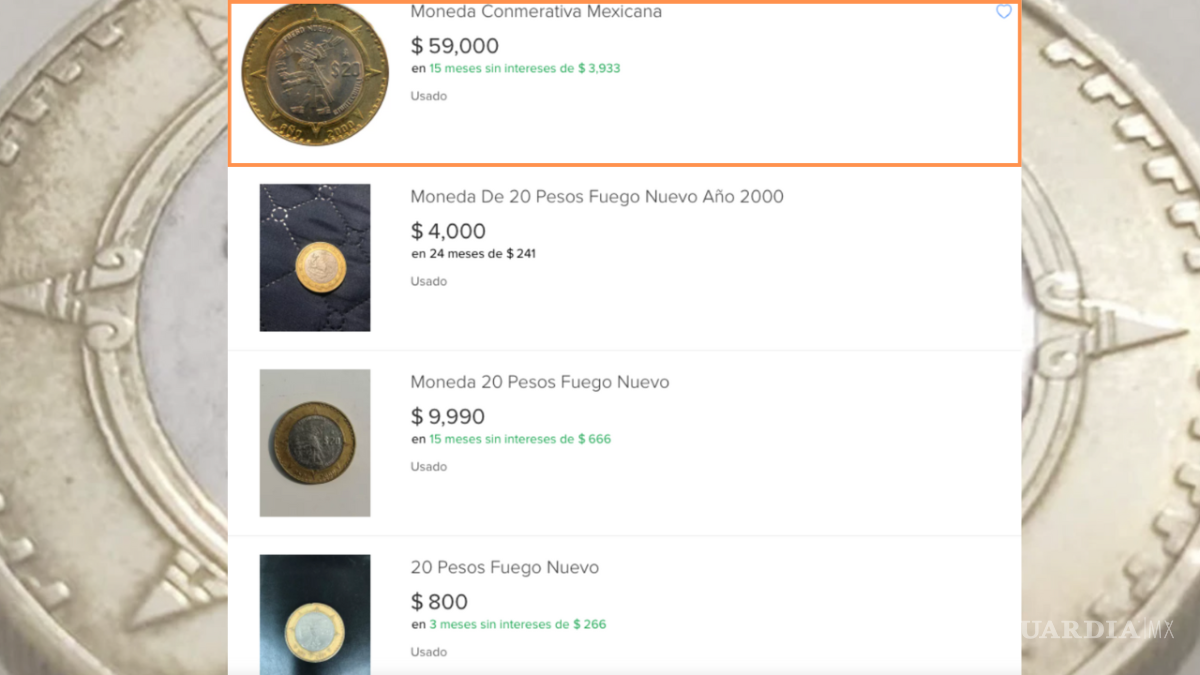Open the 20 Pesos Fuego Nuevo listing priced $800
Image resolution: width=1200 pixels, height=675 pixels.
[503, 567]
